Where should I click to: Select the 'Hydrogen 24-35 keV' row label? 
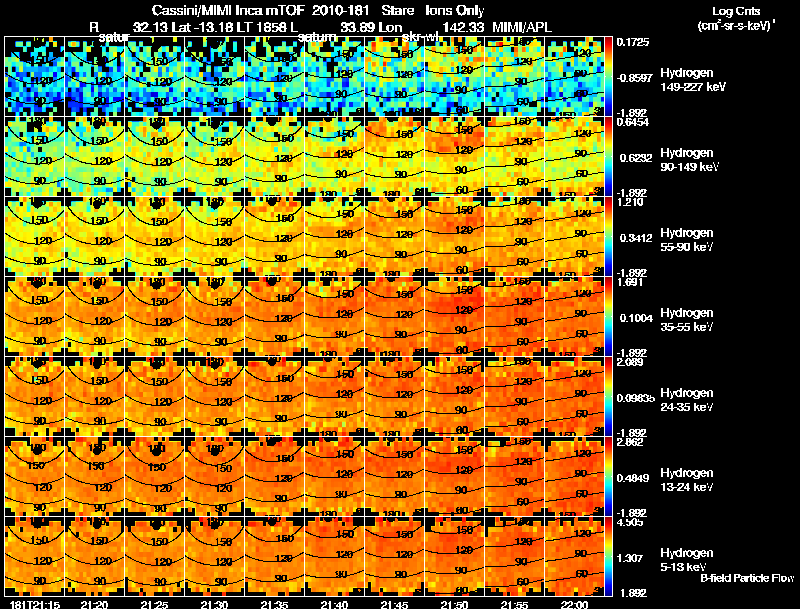(686, 400)
